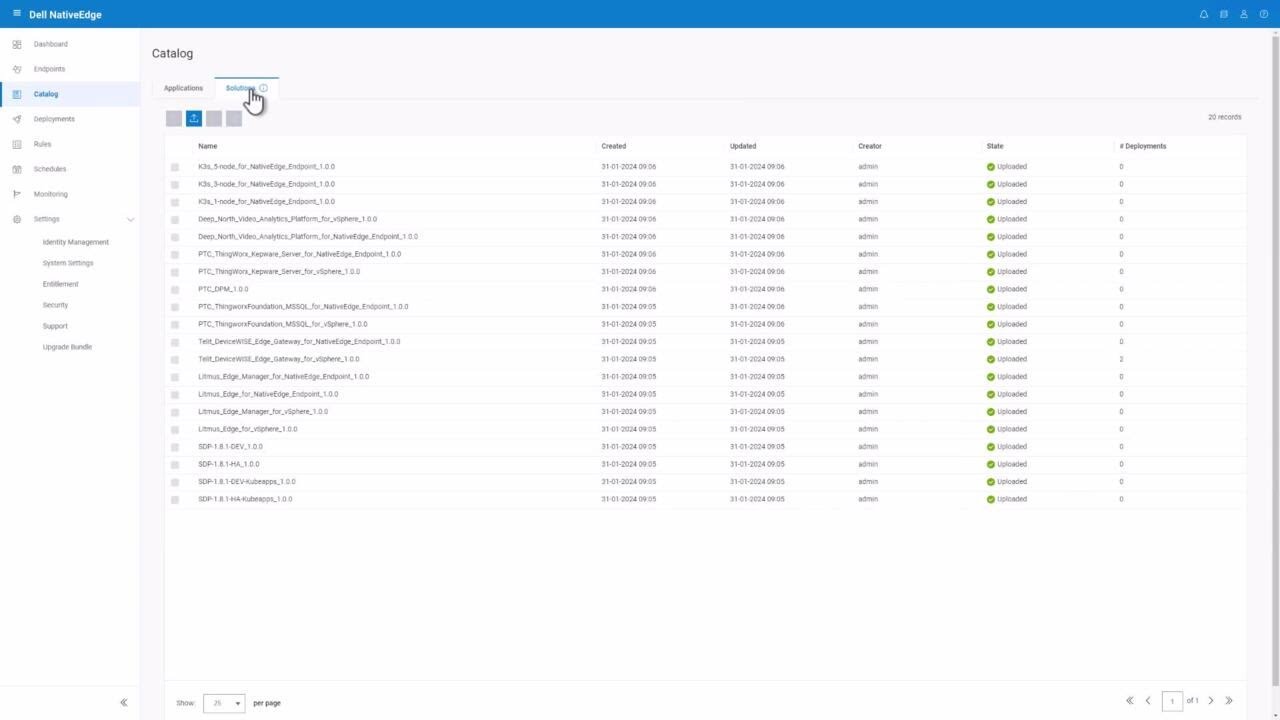Select checkbox for K3s_5-node_for_NativeEdge_Endpoint_1.0.0

175,167
